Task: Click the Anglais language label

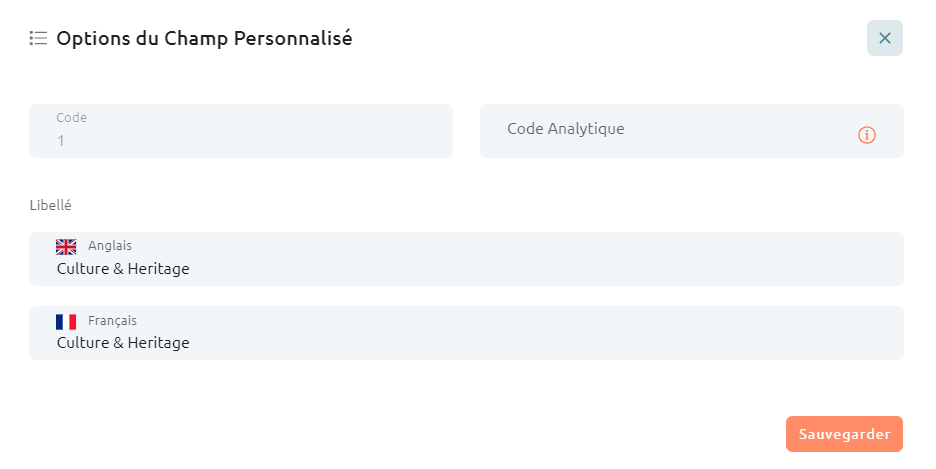Action: click(x=110, y=246)
